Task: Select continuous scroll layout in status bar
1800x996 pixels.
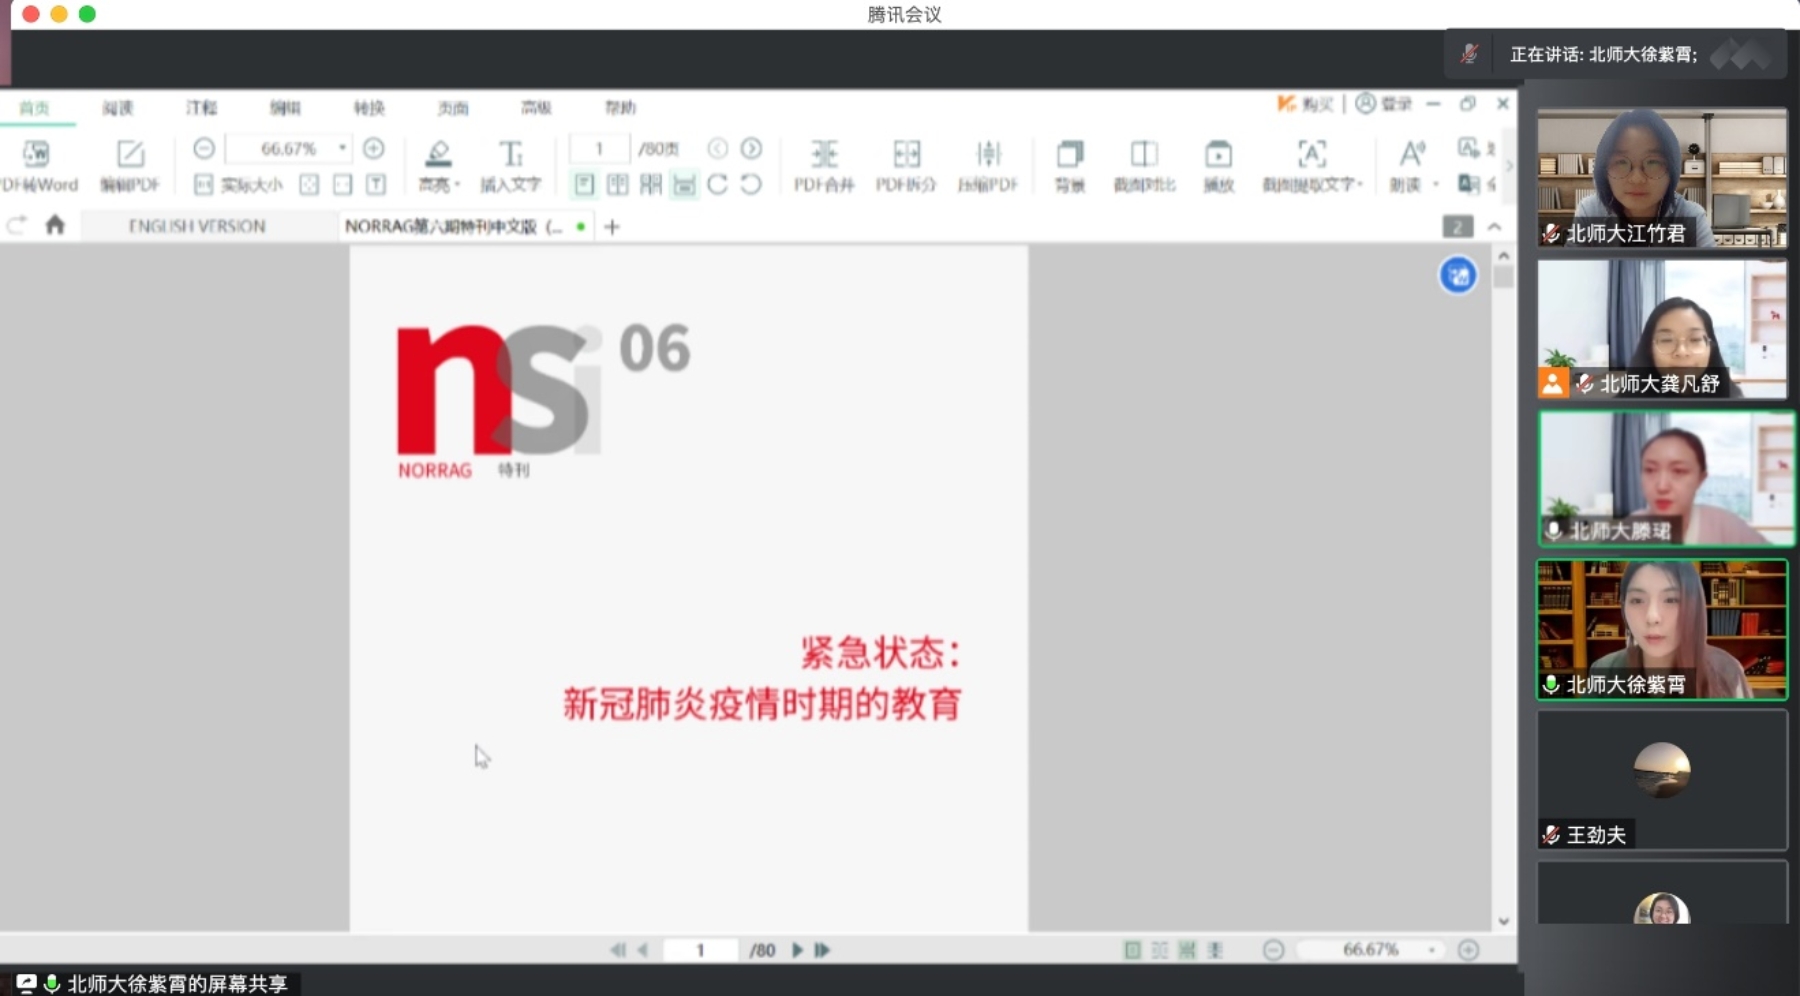Action: tap(1215, 950)
